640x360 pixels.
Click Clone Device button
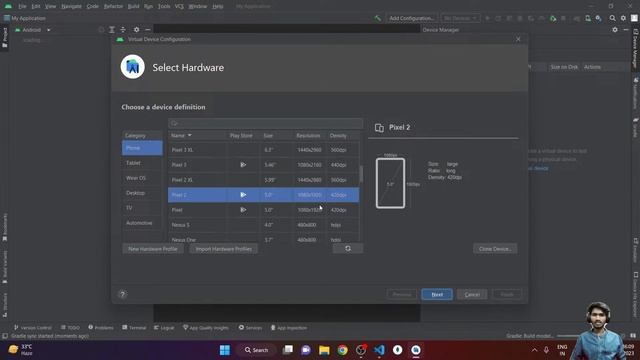pos(495,249)
